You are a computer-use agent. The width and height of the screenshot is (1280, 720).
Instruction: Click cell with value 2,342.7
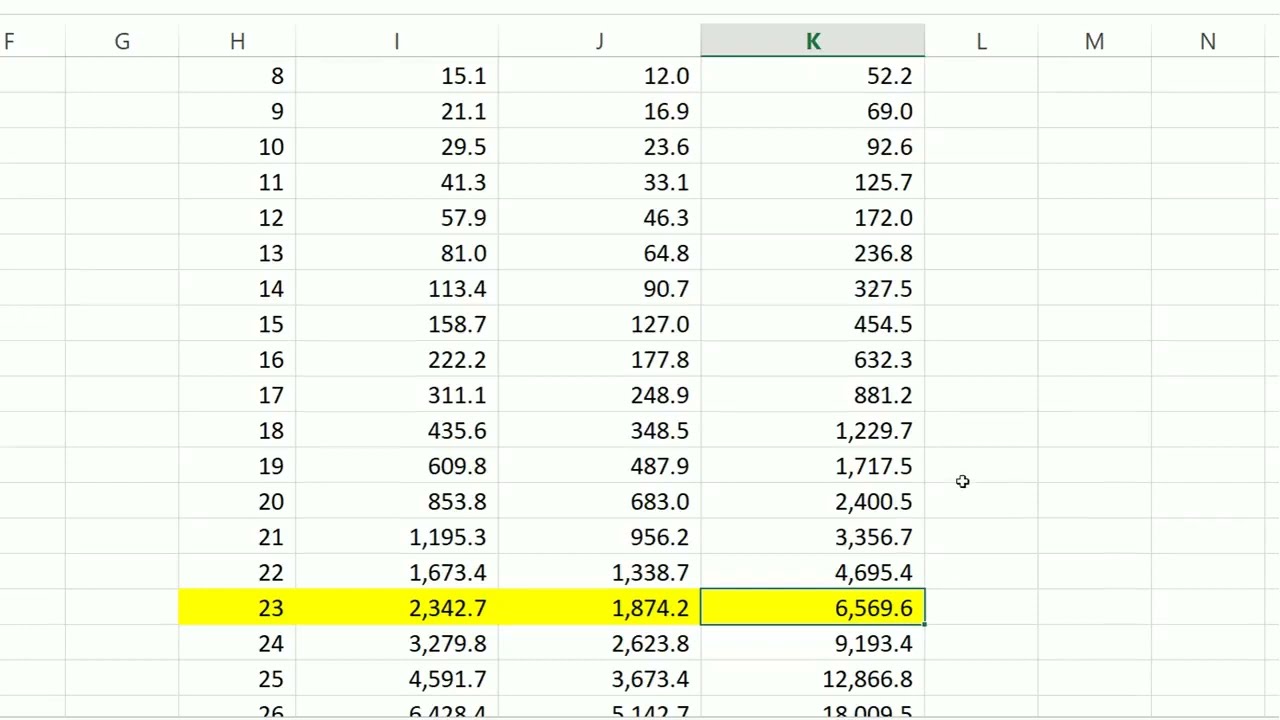[x=397, y=608]
